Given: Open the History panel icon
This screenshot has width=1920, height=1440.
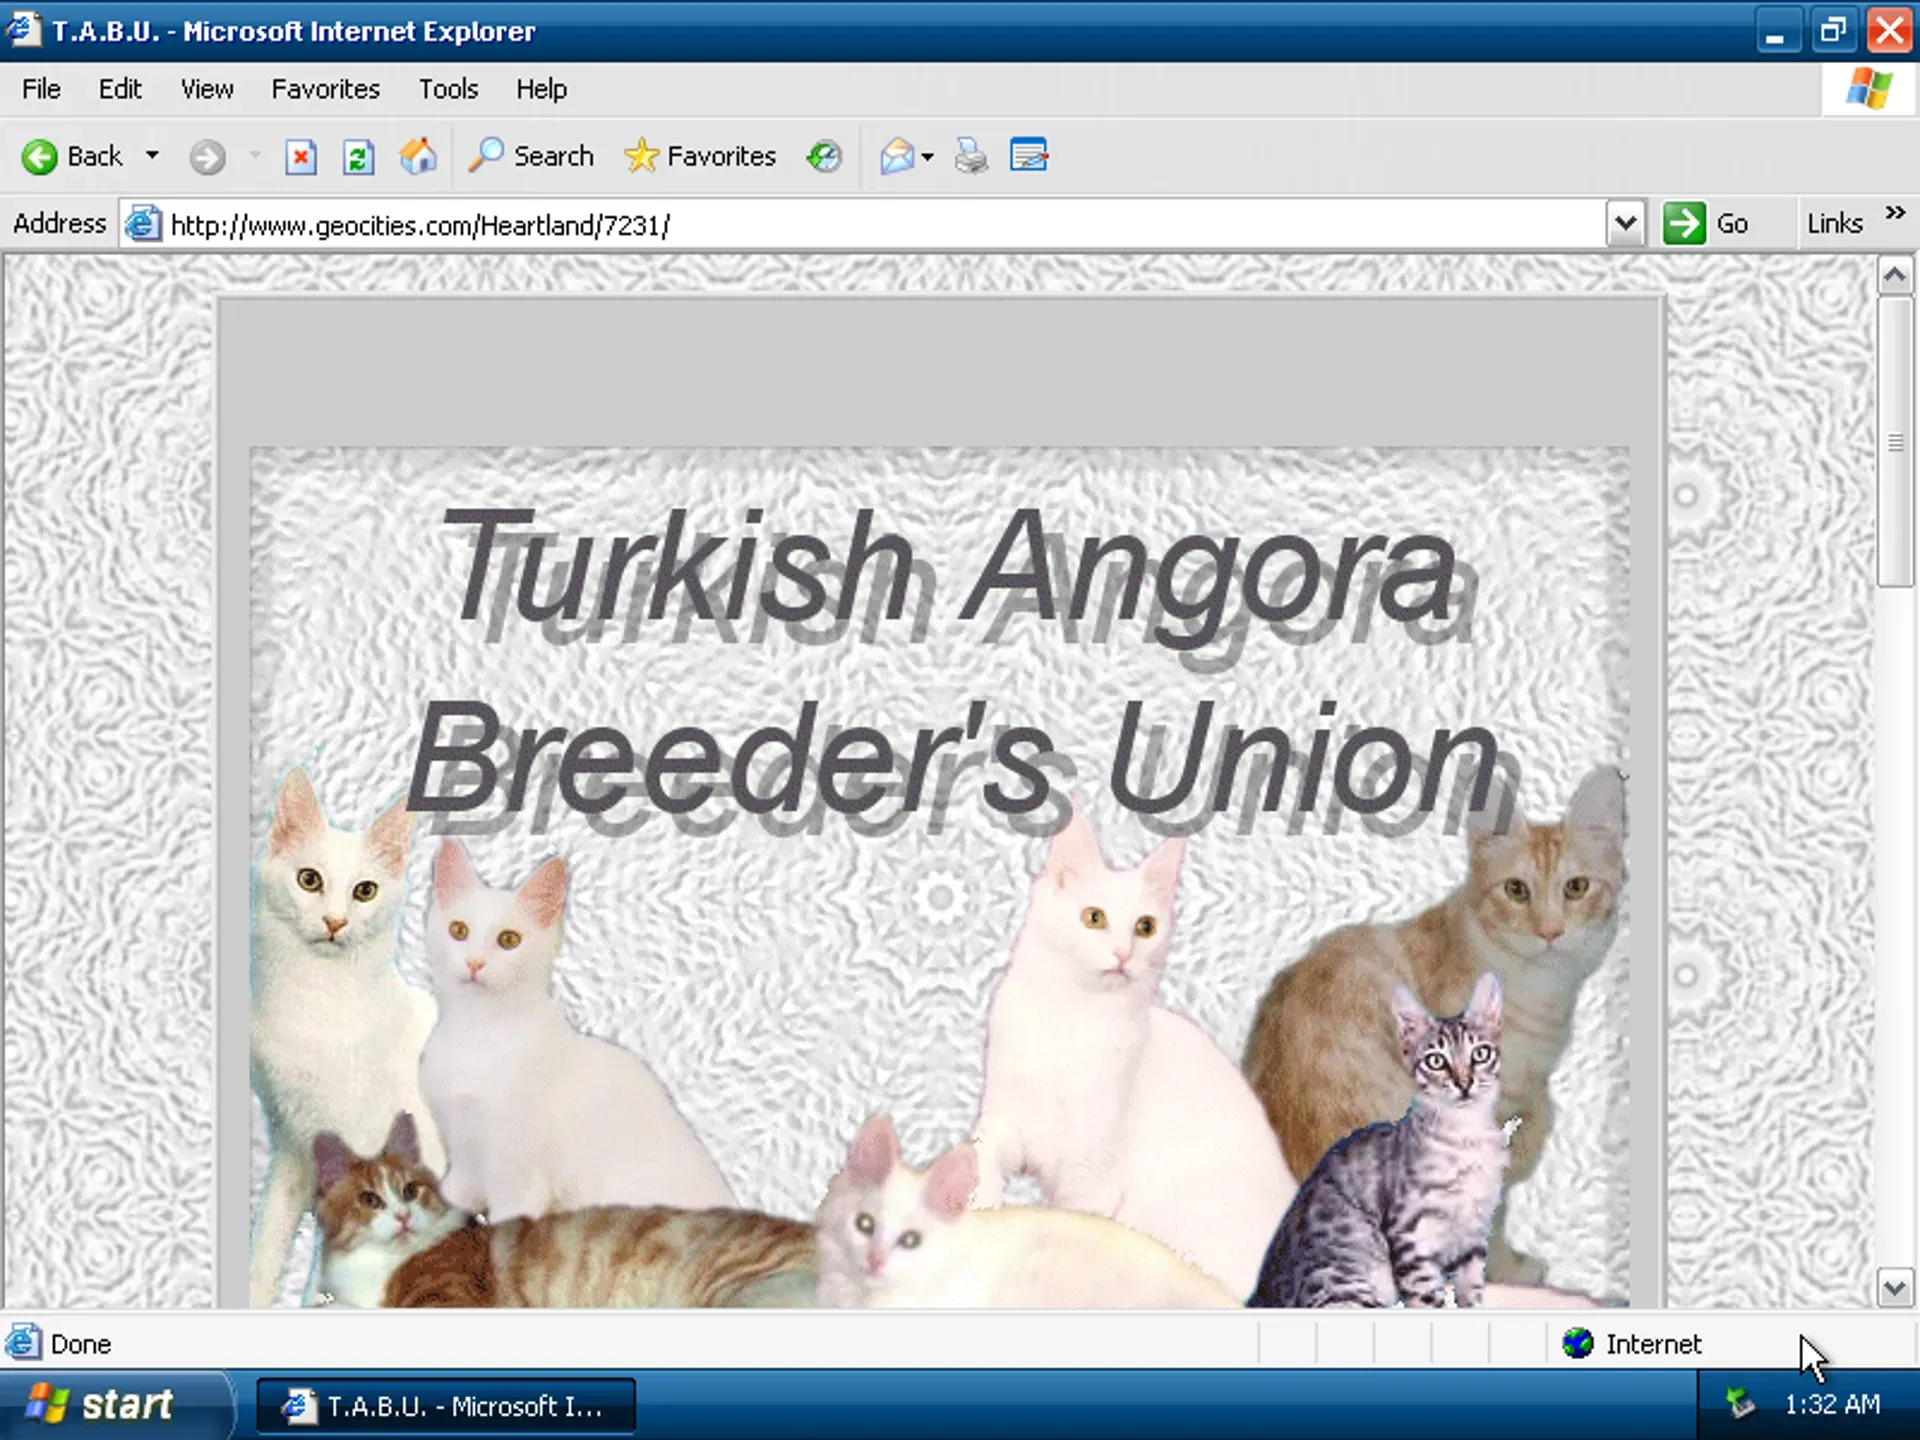Looking at the screenshot, I should pos(823,156).
